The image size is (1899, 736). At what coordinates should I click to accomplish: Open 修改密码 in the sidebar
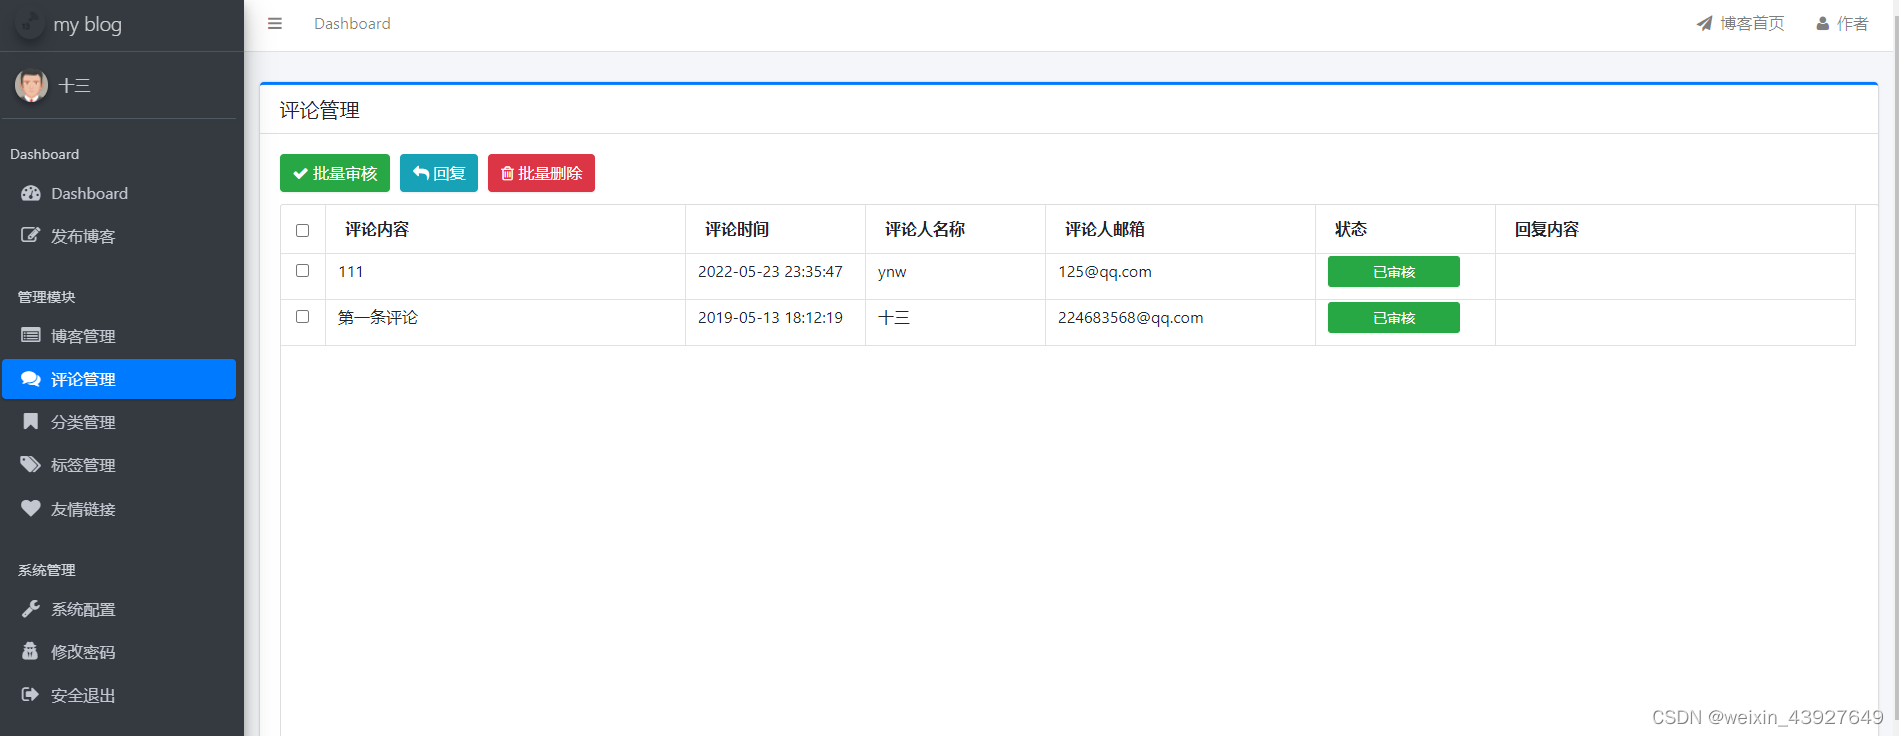119,651
